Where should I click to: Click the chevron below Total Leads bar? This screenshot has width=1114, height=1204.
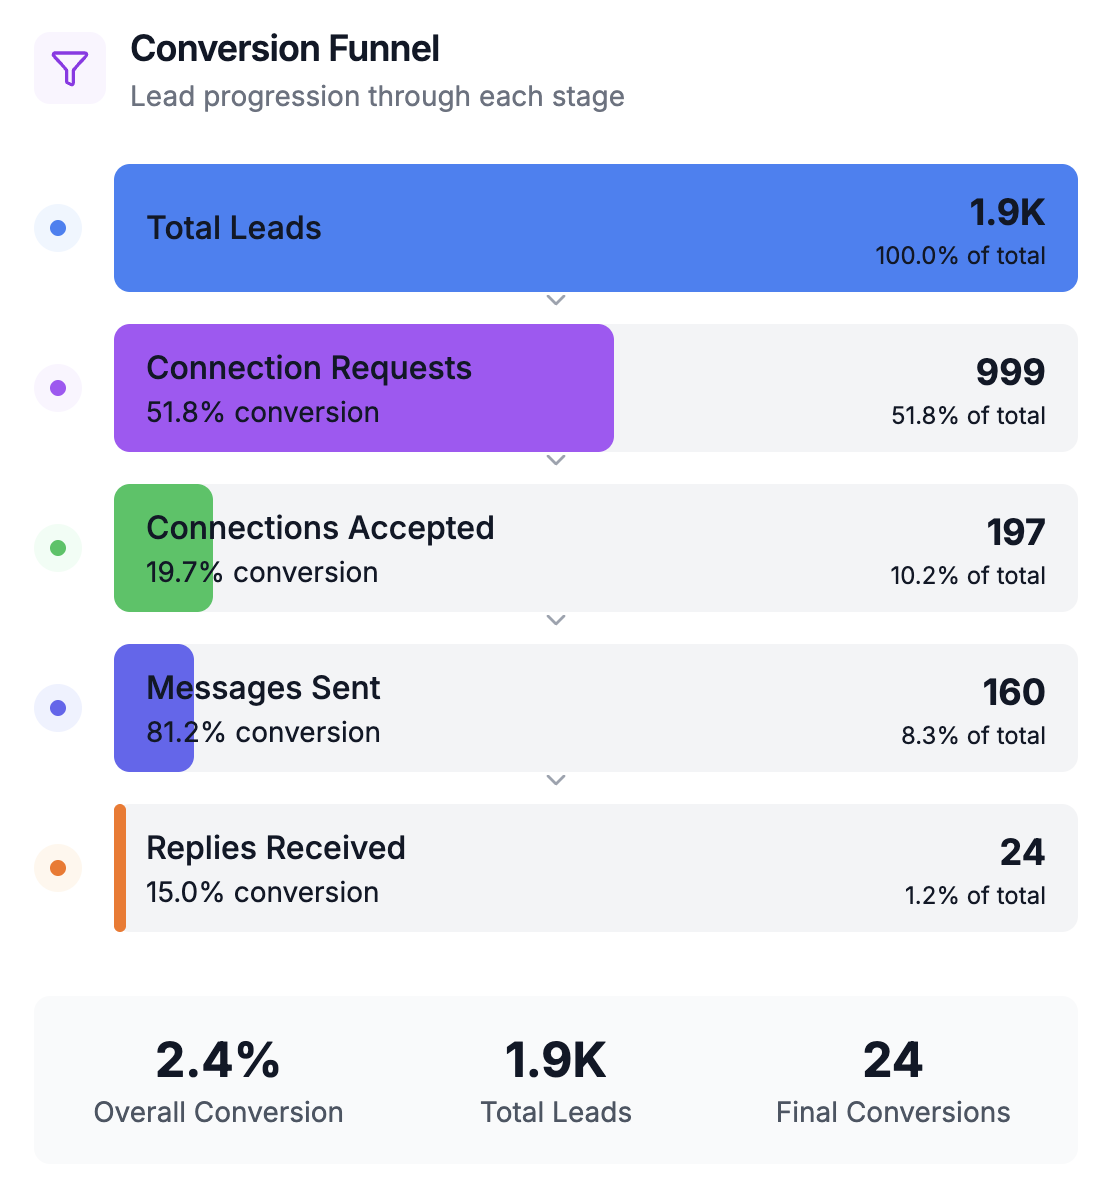click(x=557, y=300)
